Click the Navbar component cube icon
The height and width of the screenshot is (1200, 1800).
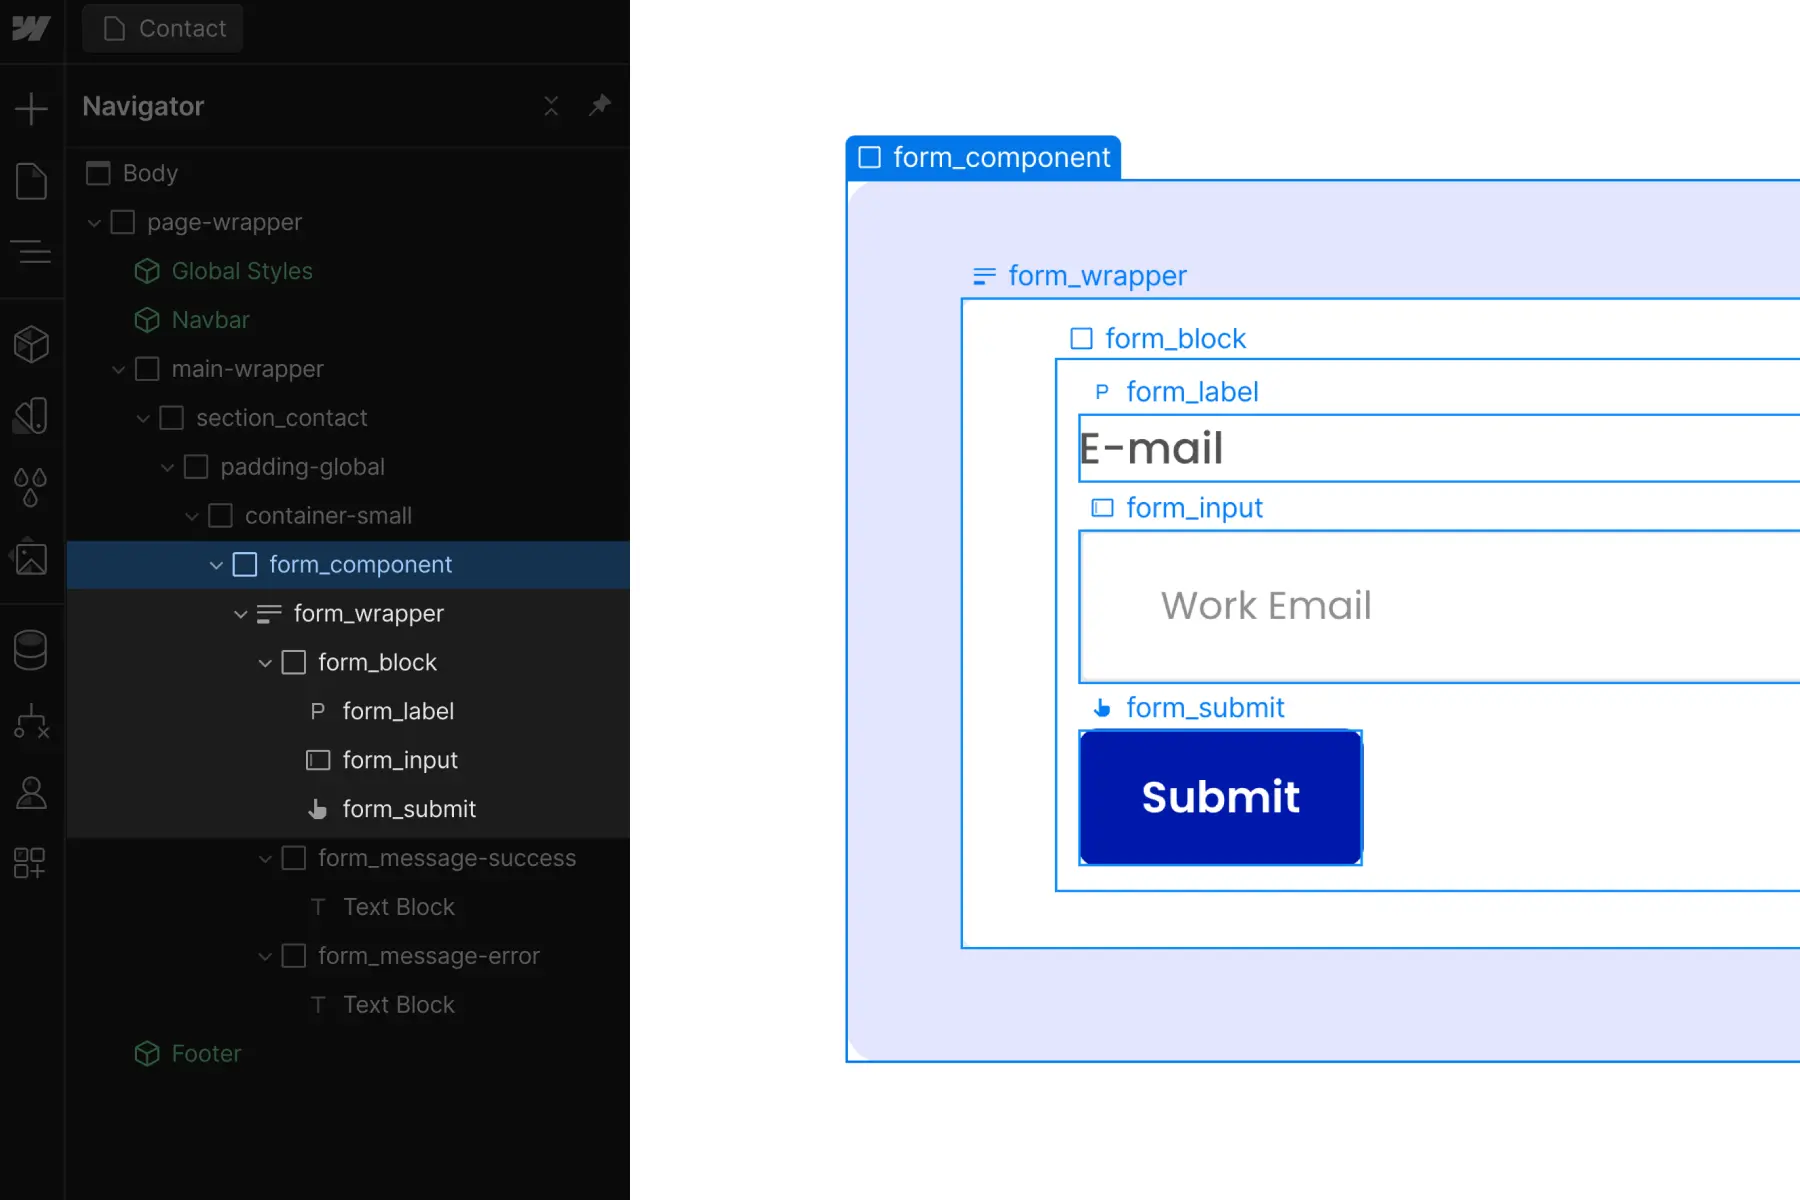(147, 320)
